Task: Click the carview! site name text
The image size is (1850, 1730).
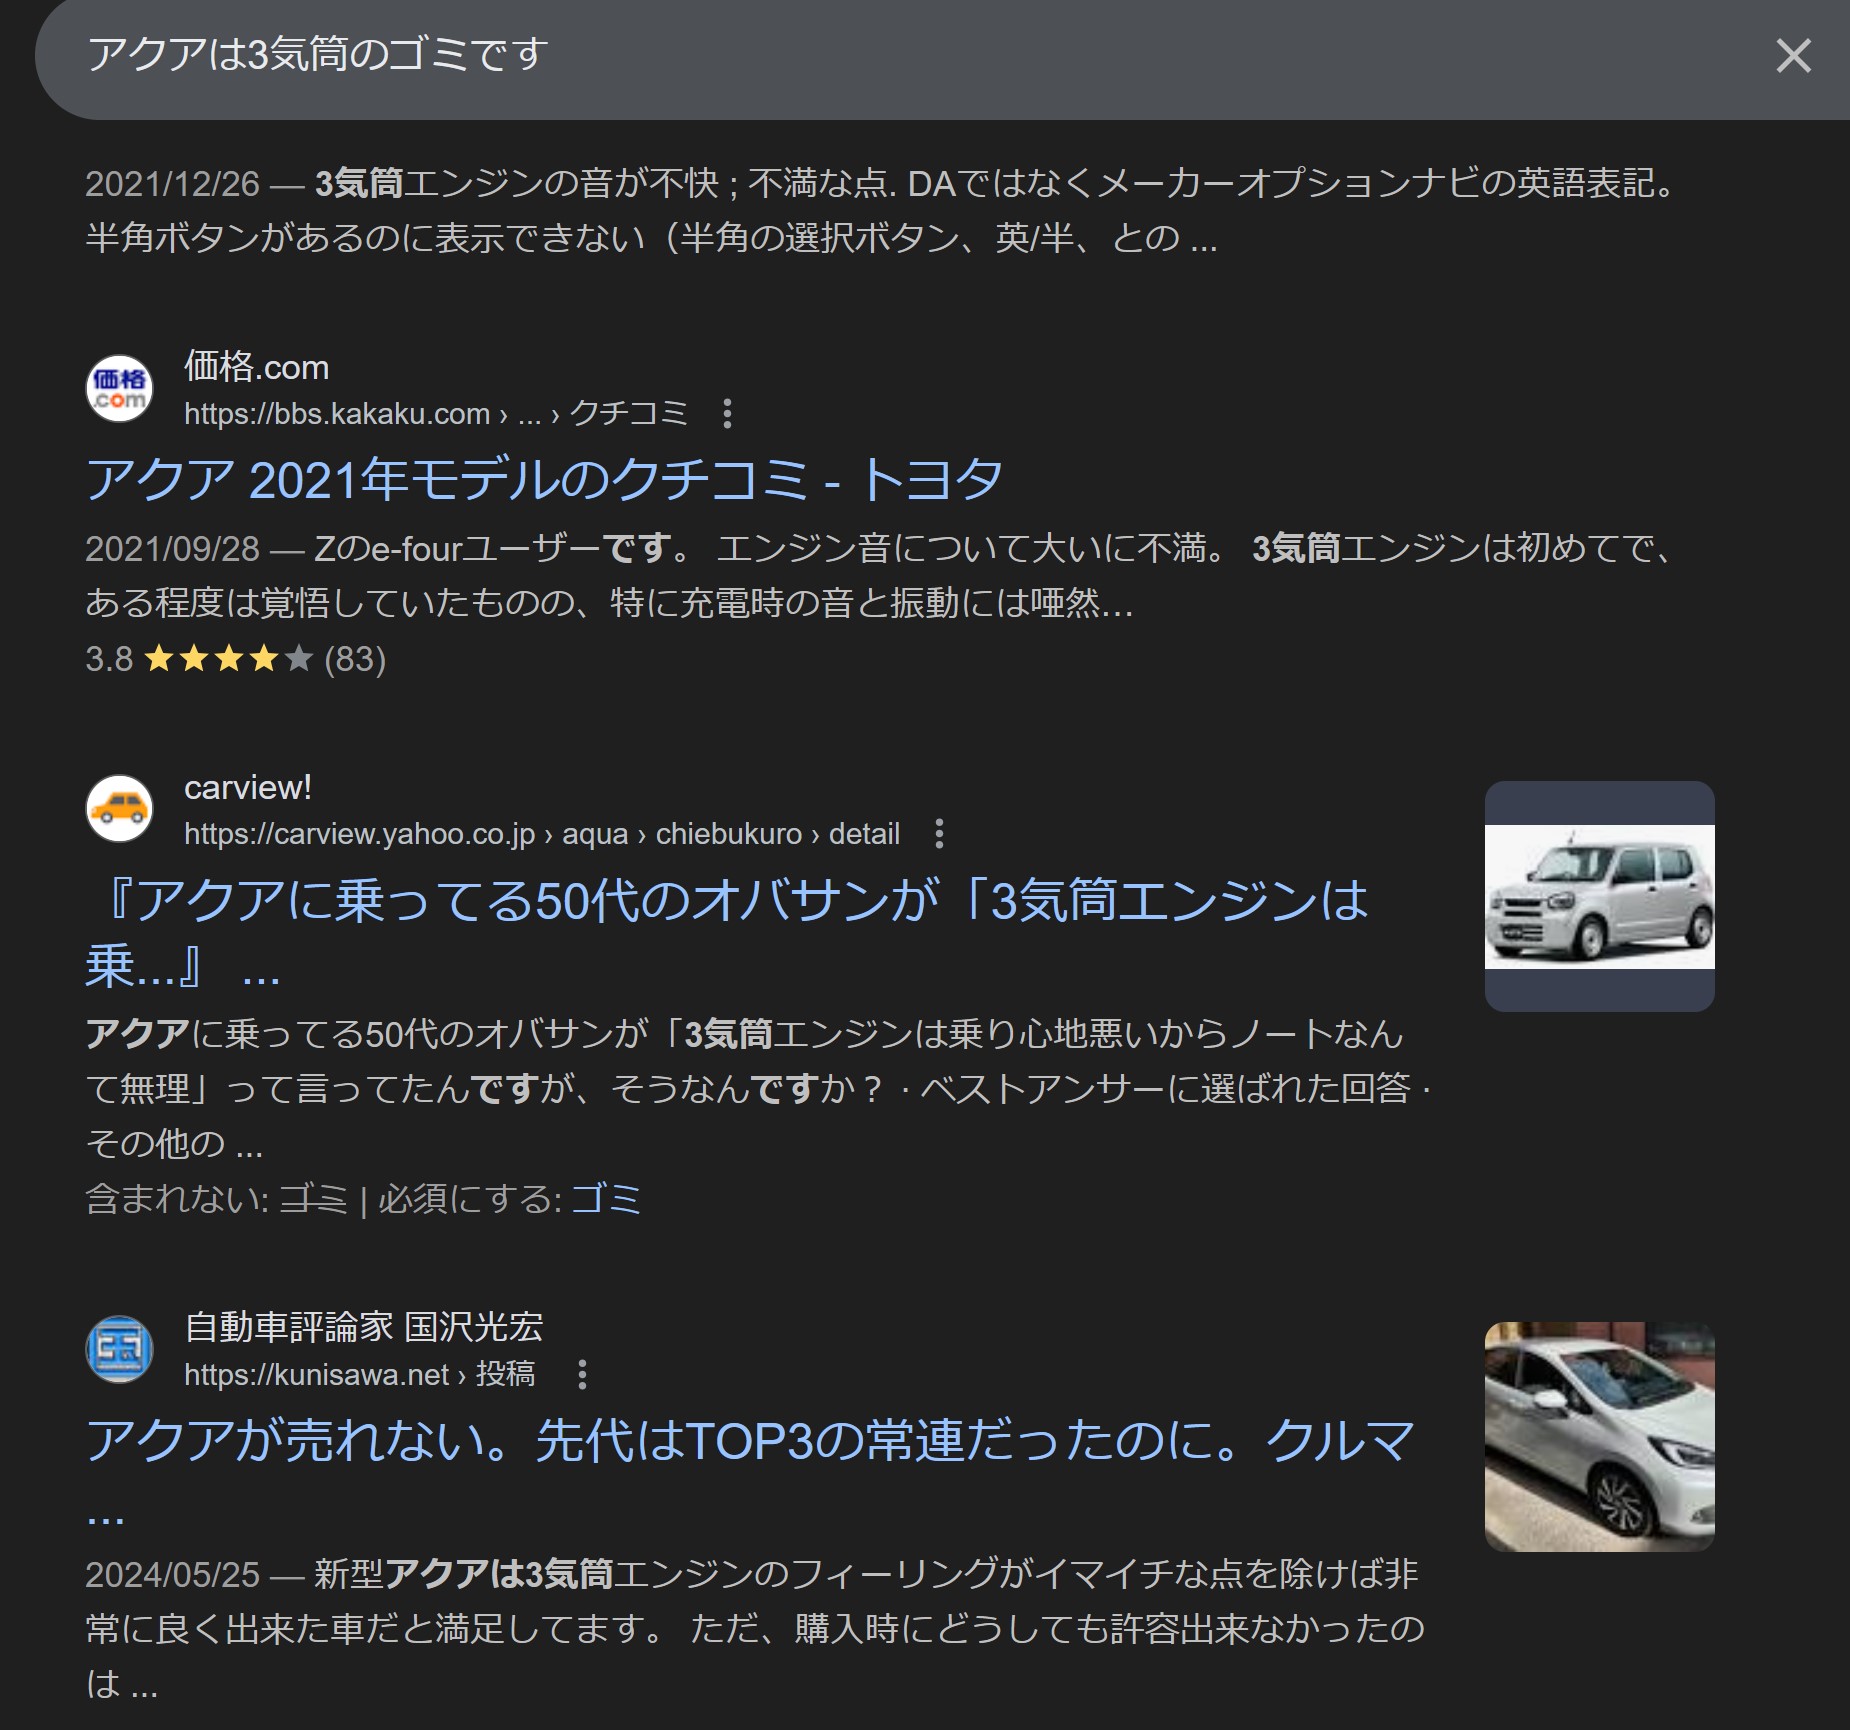Action: [x=248, y=788]
